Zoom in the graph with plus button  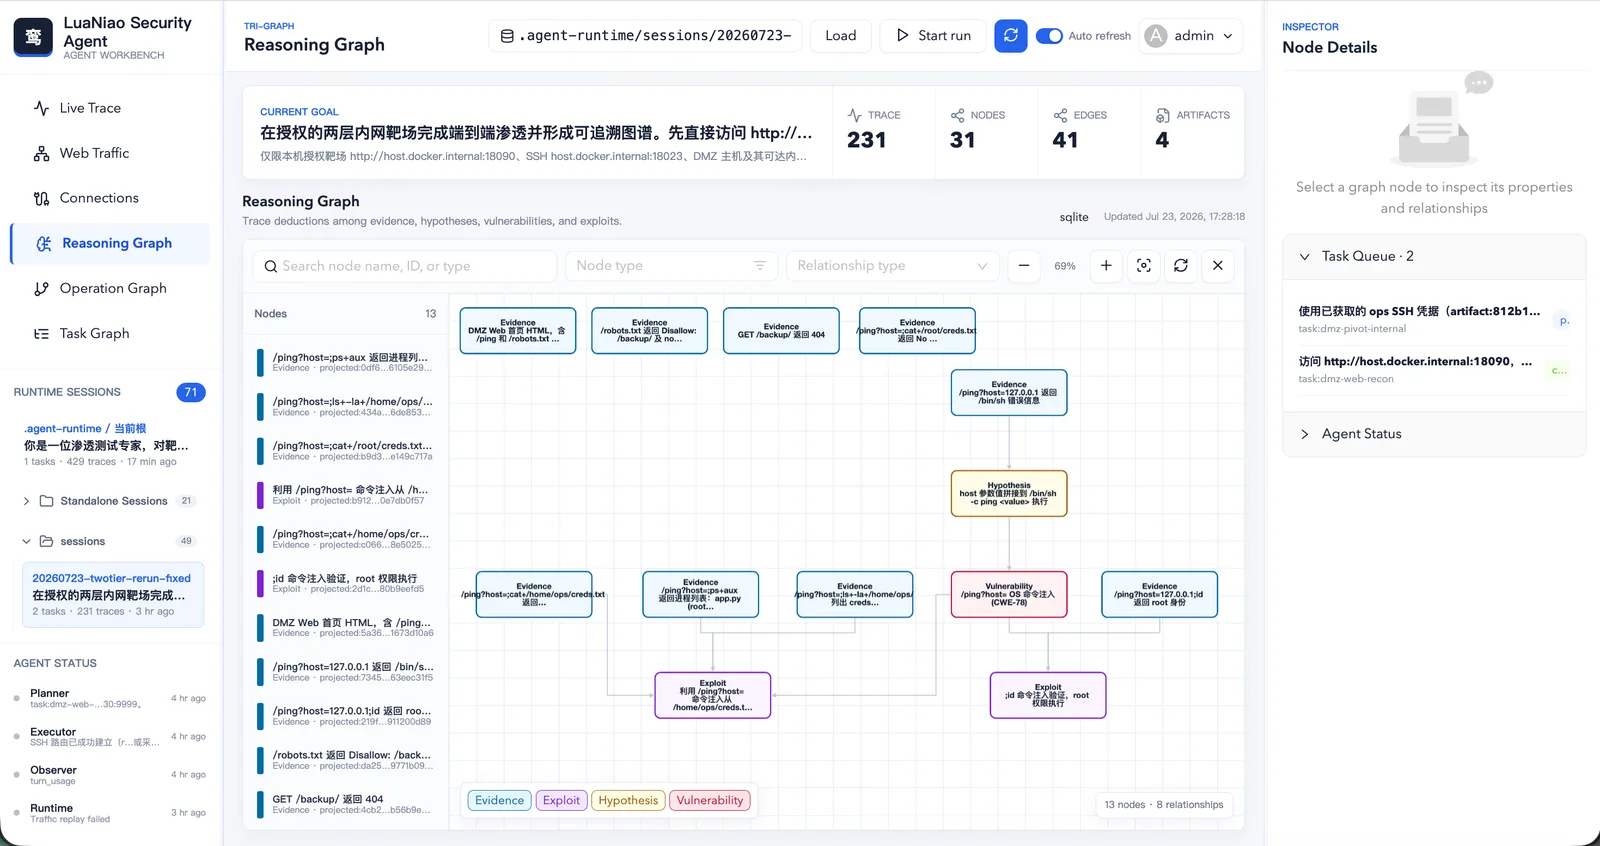coord(1106,266)
